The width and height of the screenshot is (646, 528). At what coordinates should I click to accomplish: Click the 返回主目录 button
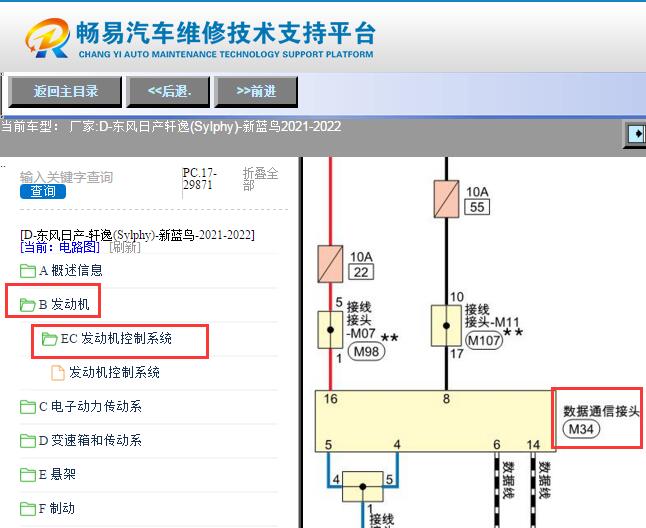65,91
